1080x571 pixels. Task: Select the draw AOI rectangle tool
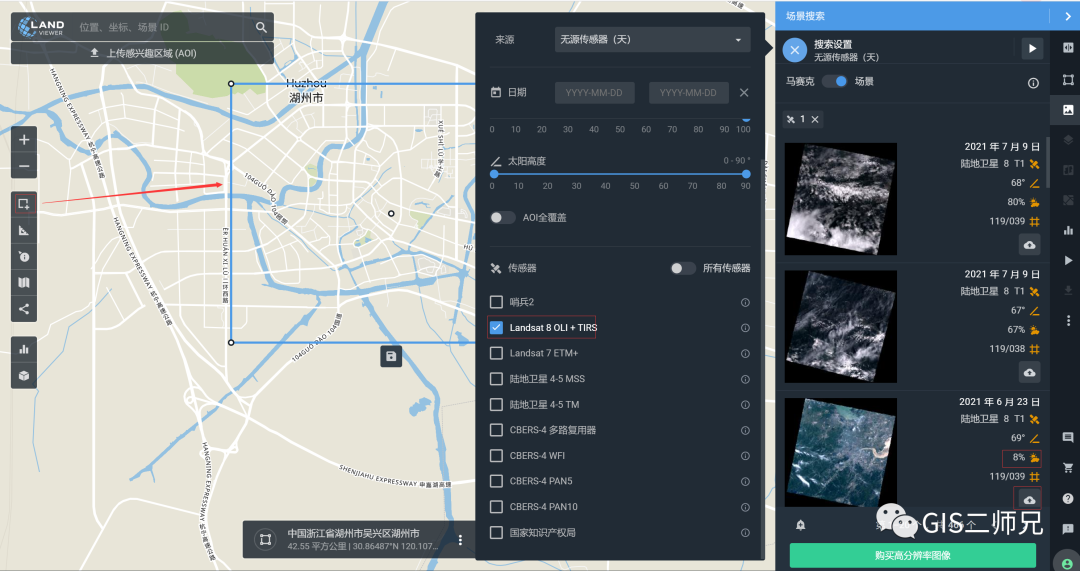point(24,204)
